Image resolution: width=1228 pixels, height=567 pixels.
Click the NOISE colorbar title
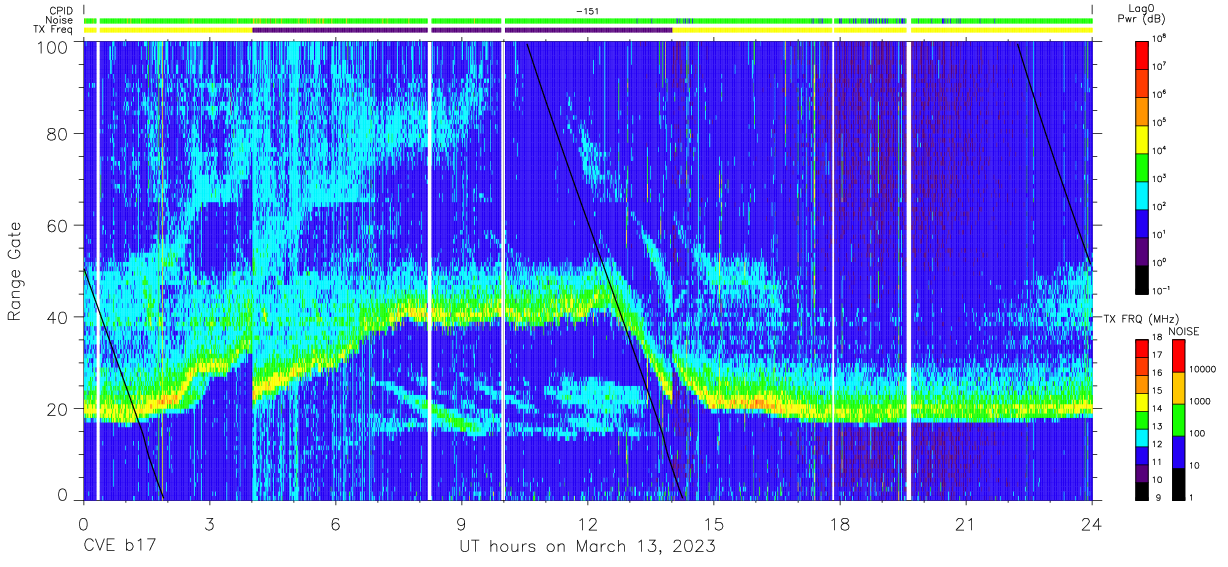coord(1184,330)
